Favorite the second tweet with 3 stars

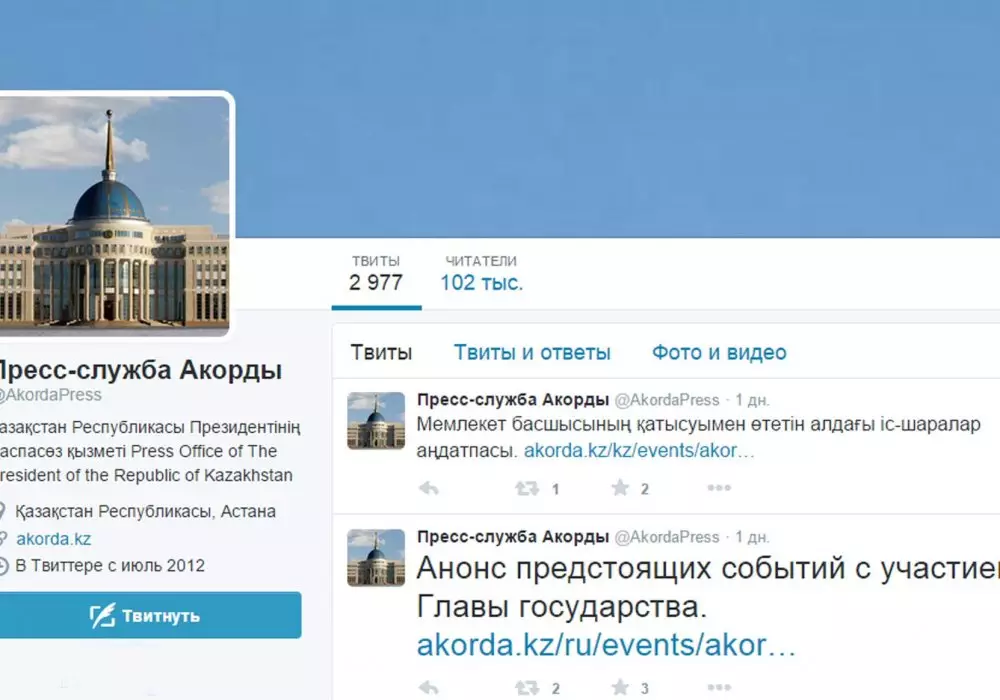tap(620, 687)
